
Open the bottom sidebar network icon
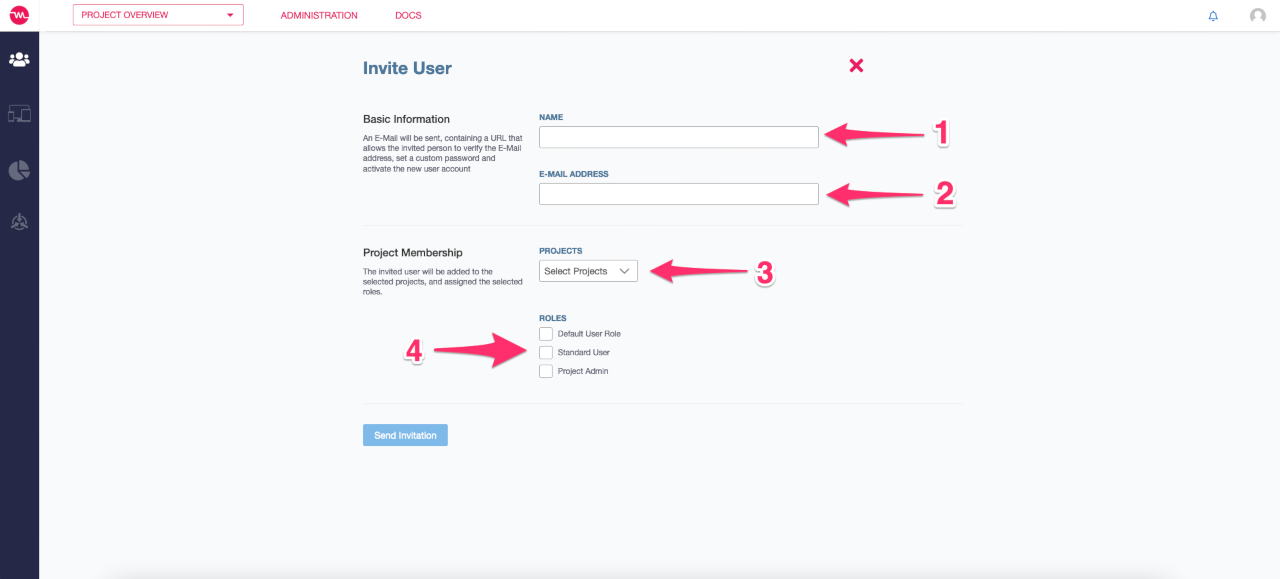(x=19, y=223)
